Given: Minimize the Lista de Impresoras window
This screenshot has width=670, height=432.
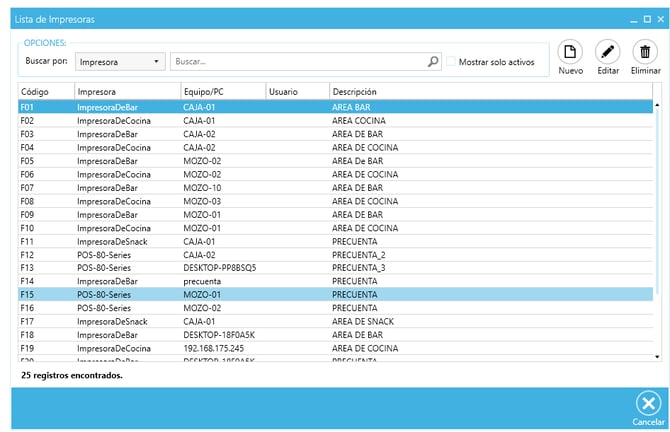Looking at the screenshot, I should (x=632, y=19).
